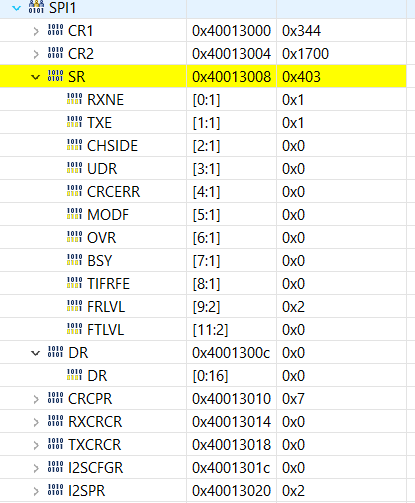This screenshot has height=503, width=415.
Task: Expand the CRCPR register
Action: (x=36, y=399)
